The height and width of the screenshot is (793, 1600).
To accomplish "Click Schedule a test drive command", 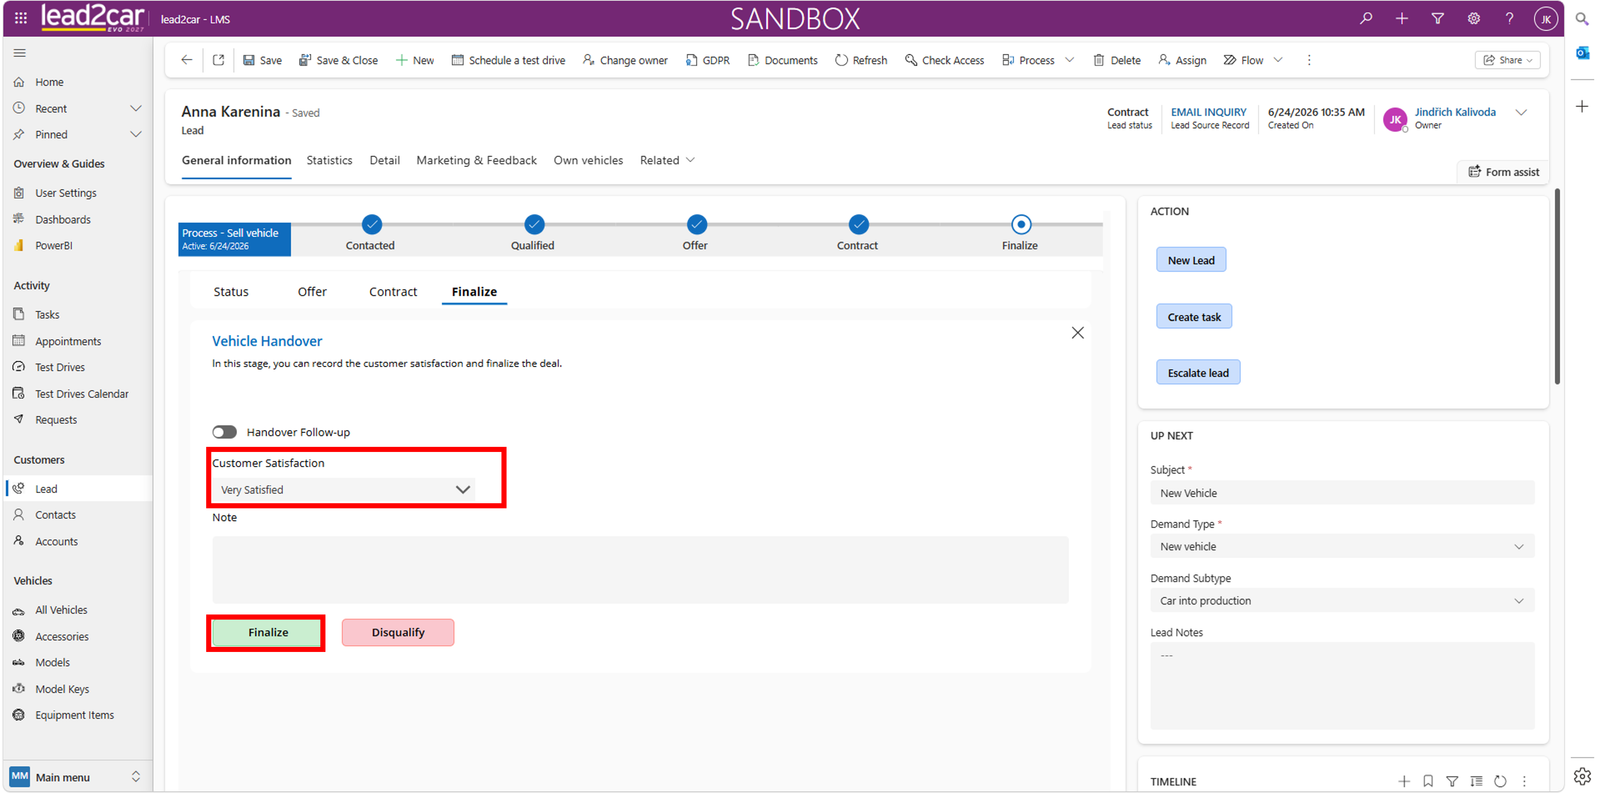I will (x=508, y=60).
